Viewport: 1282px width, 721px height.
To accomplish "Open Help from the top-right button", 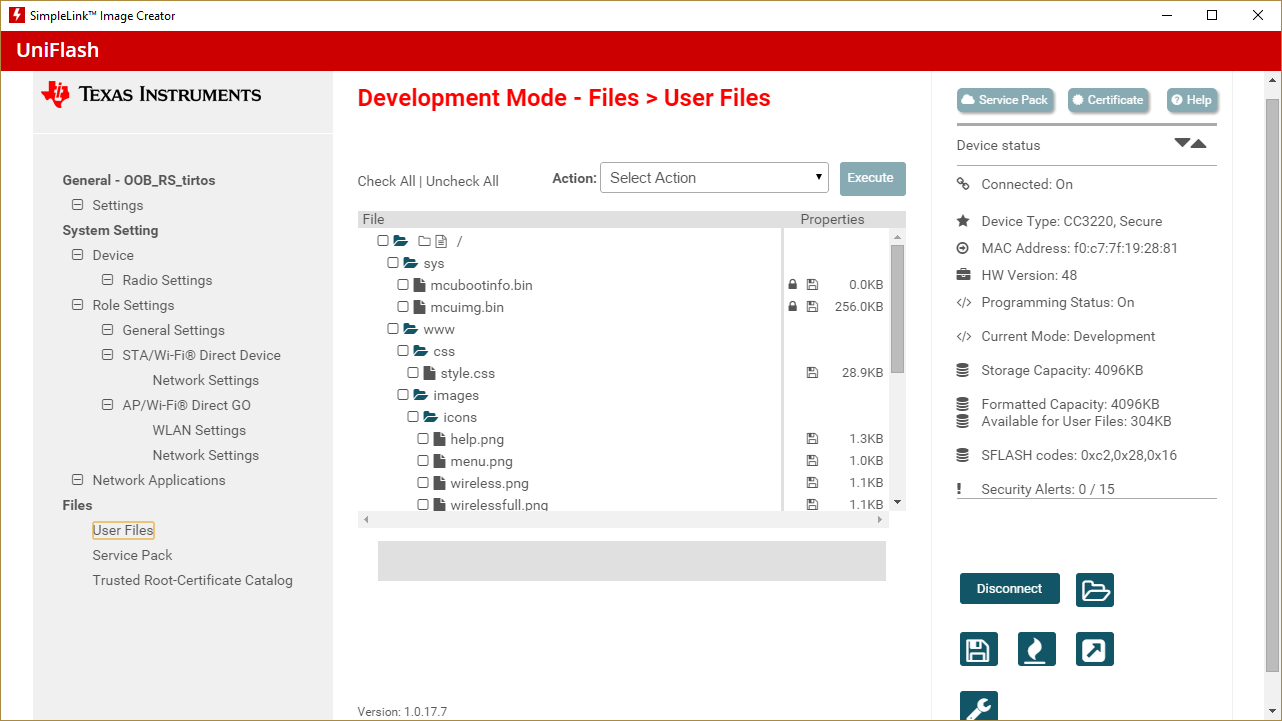I will click(x=1191, y=100).
